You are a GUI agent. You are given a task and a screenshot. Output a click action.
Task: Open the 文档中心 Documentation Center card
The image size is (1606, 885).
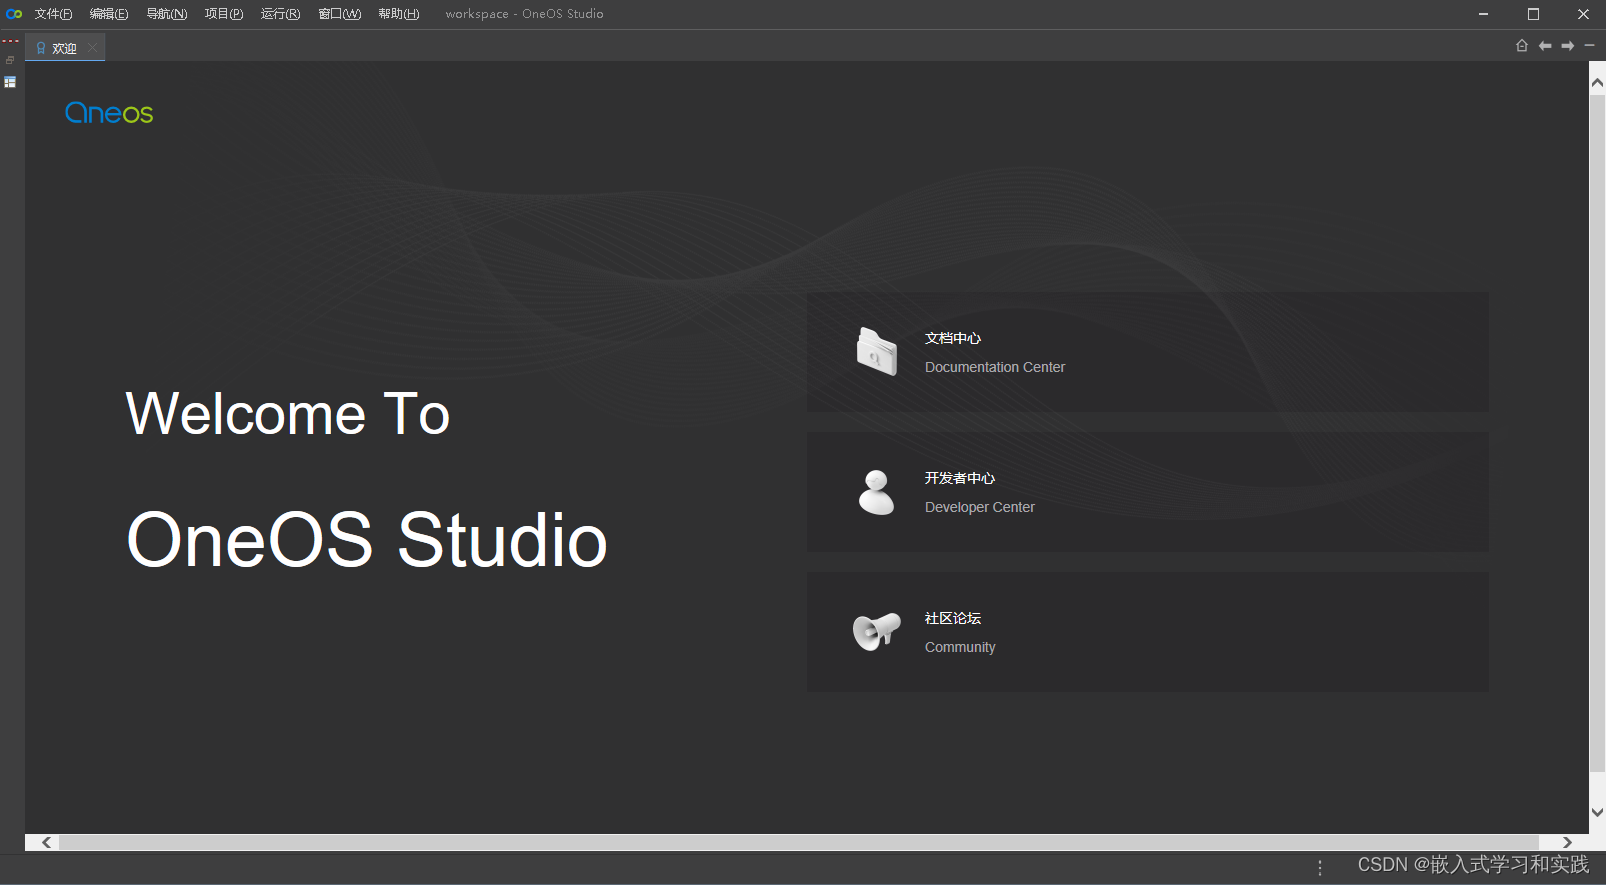click(1147, 352)
